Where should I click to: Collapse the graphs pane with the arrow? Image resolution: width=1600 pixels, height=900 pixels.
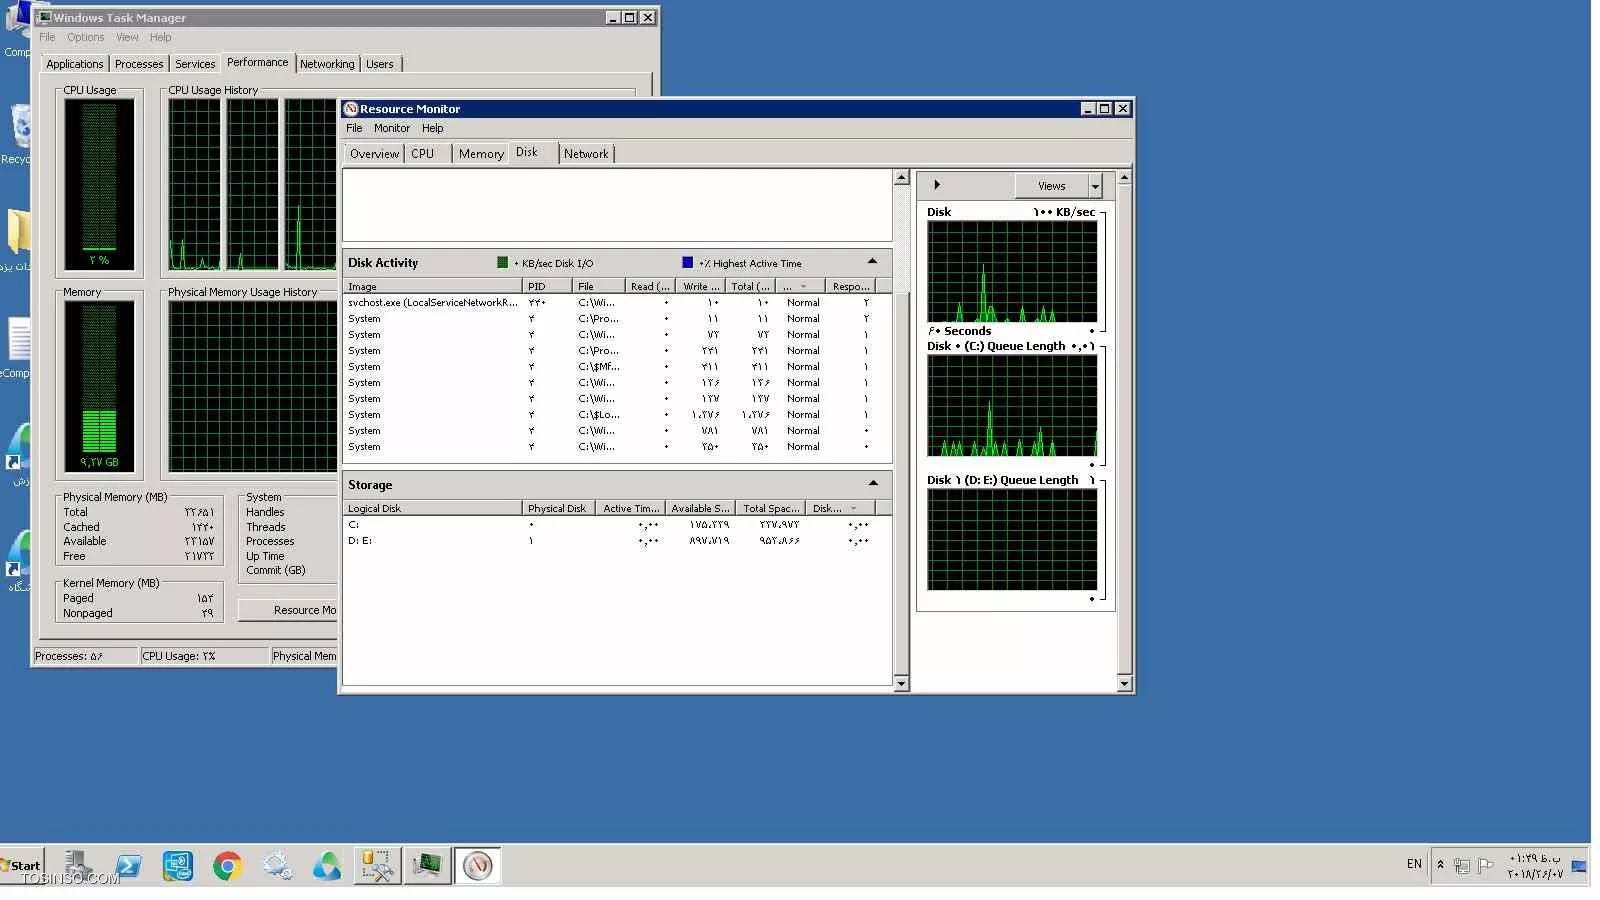937,185
